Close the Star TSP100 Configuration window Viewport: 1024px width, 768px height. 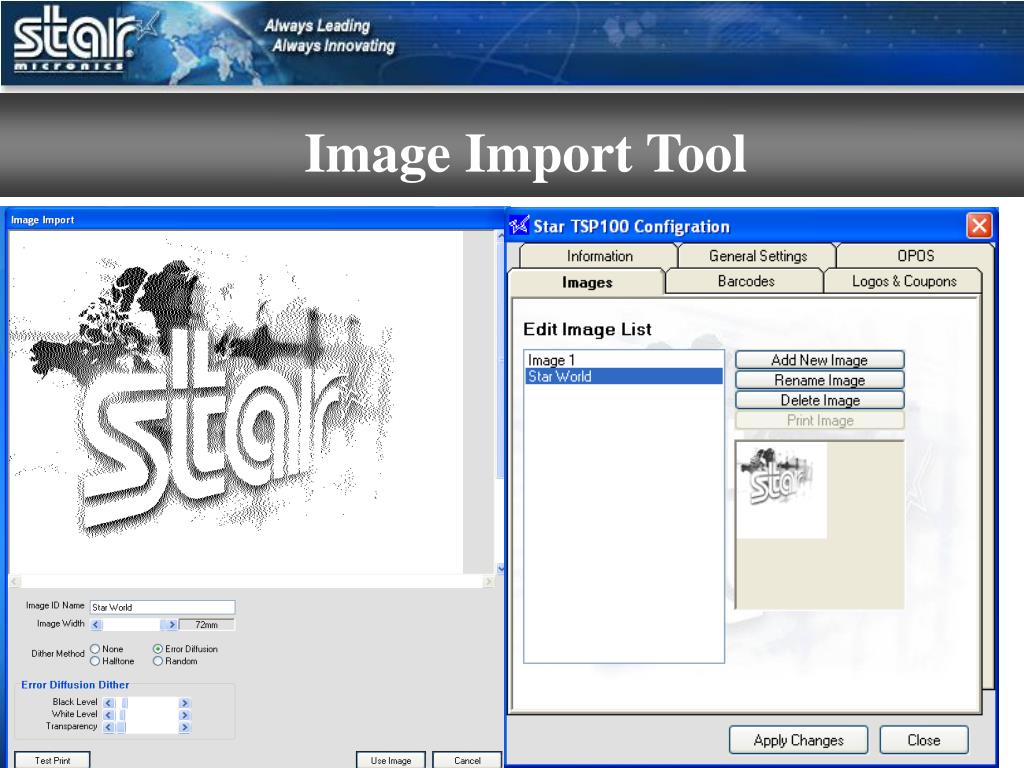pos(979,226)
